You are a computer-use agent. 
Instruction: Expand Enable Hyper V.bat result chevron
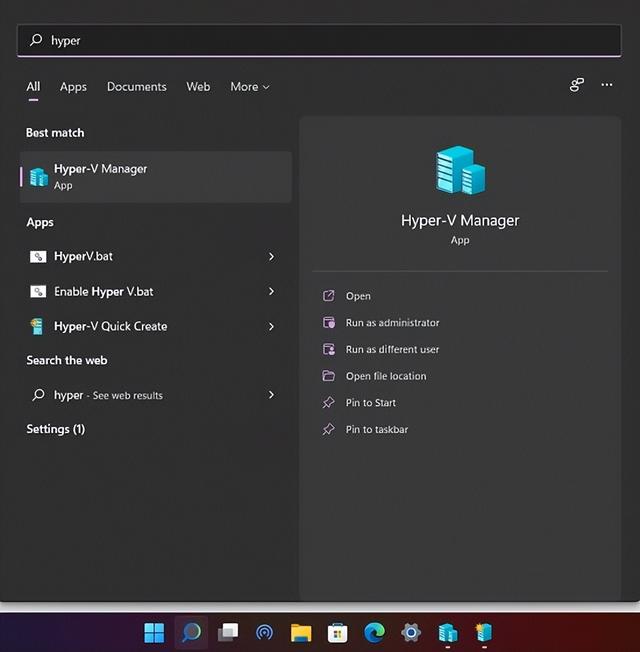271,291
